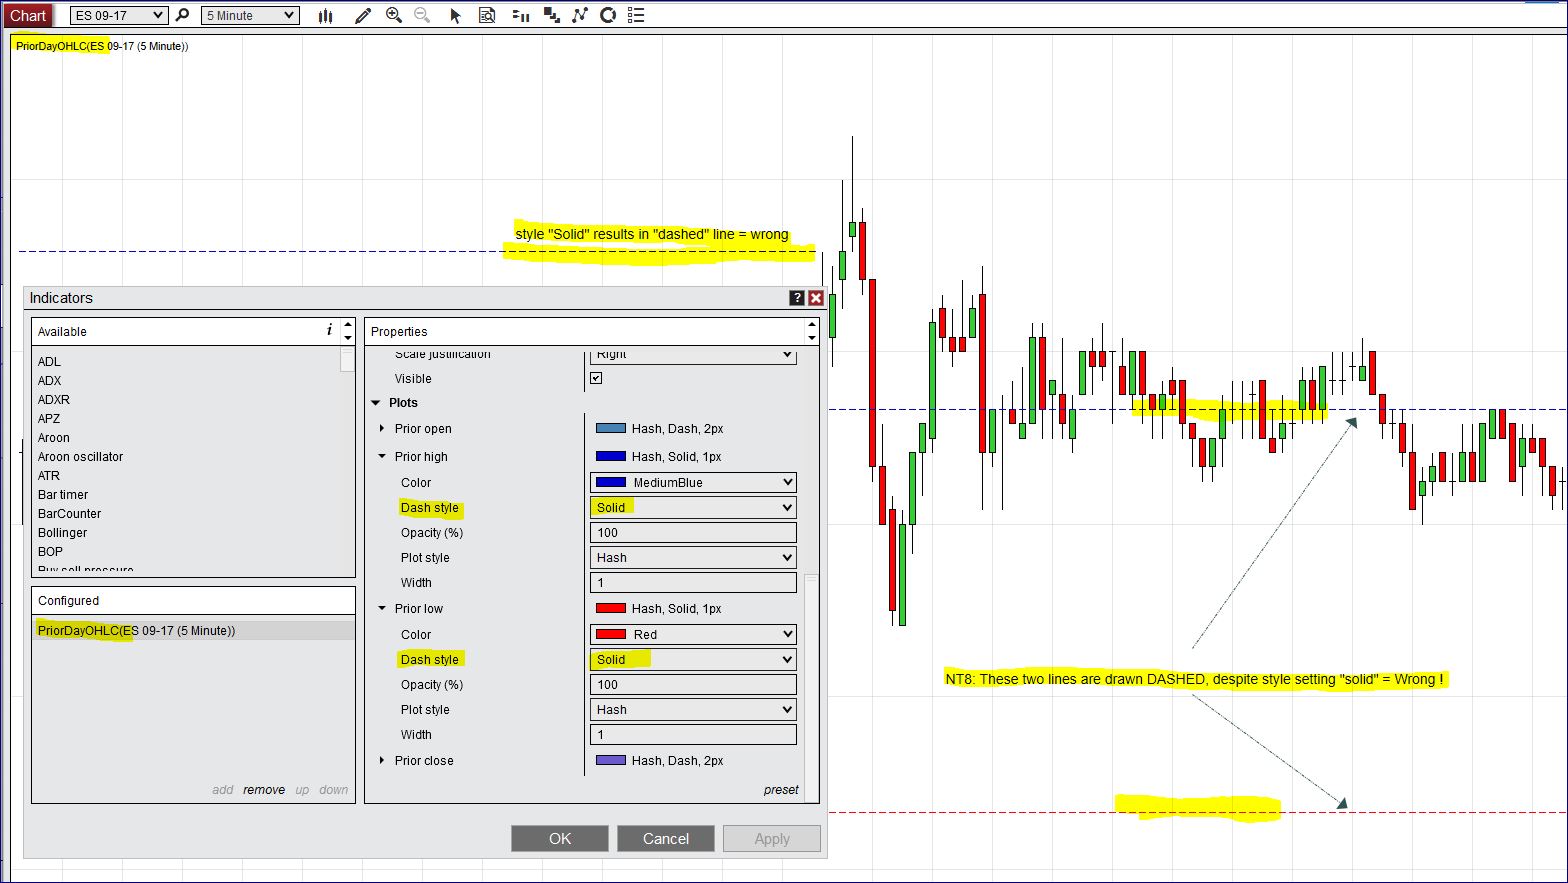Open the Prior low Color dropdown
The height and width of the screenshot is (883, 1568).
[x=693, y=634]
